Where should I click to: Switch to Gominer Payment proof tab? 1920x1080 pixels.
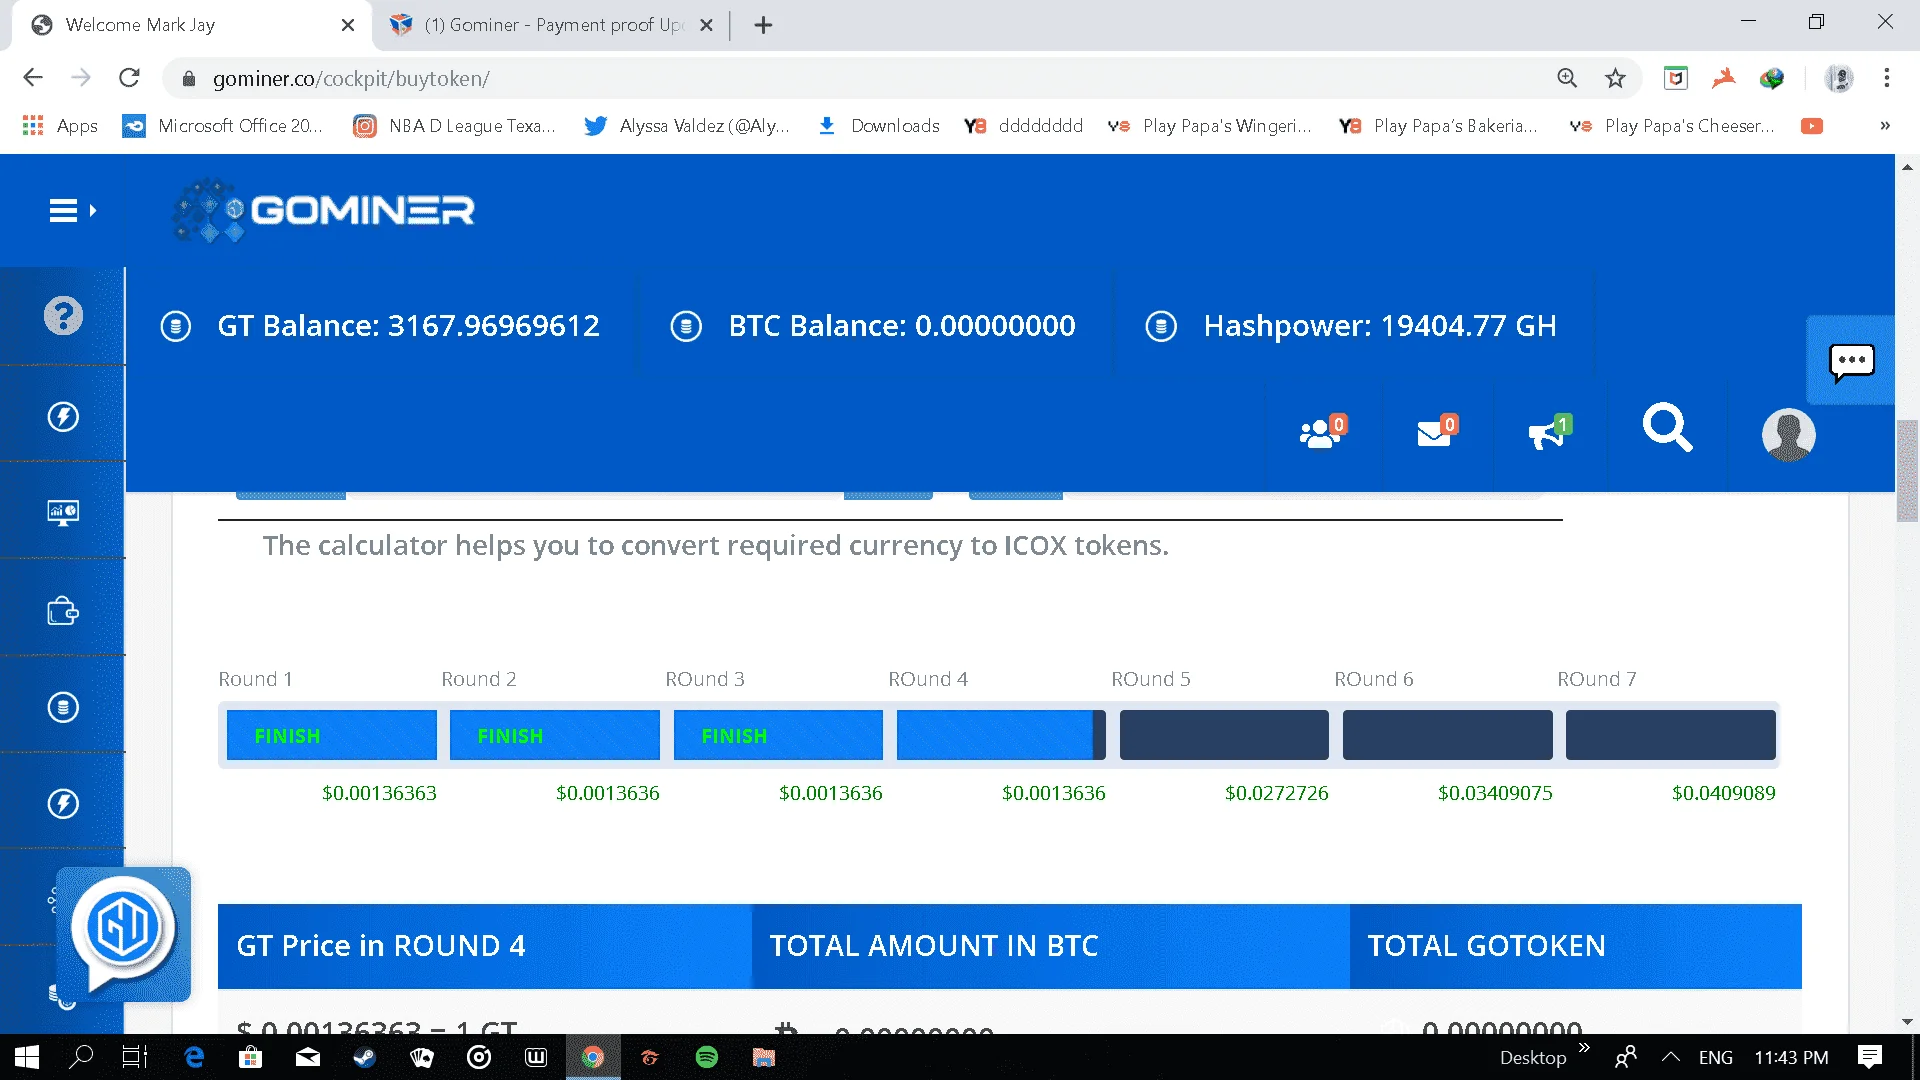pyautogui.click(x=554, y=25)
